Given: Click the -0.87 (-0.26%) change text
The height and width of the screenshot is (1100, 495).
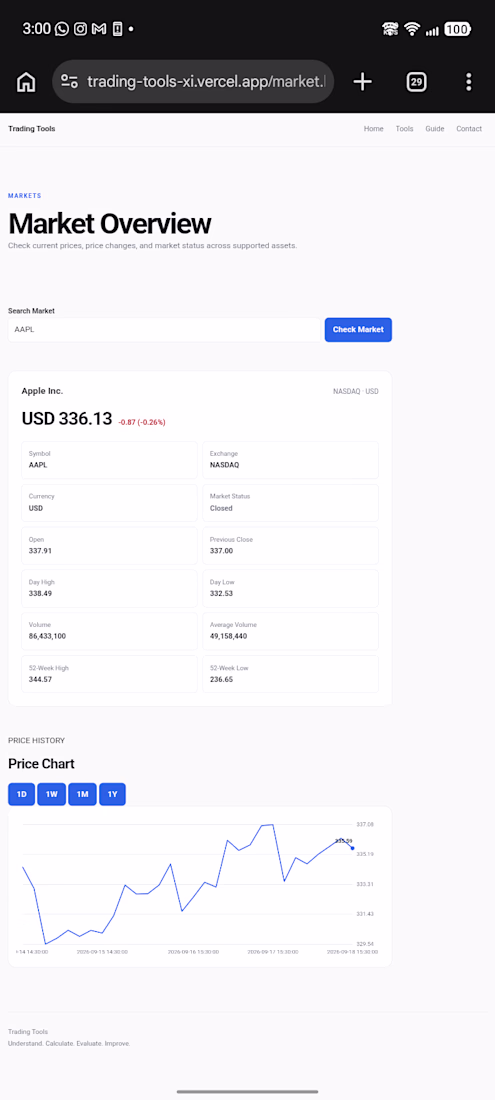Looking at the screenshot, I should (142, 422).
